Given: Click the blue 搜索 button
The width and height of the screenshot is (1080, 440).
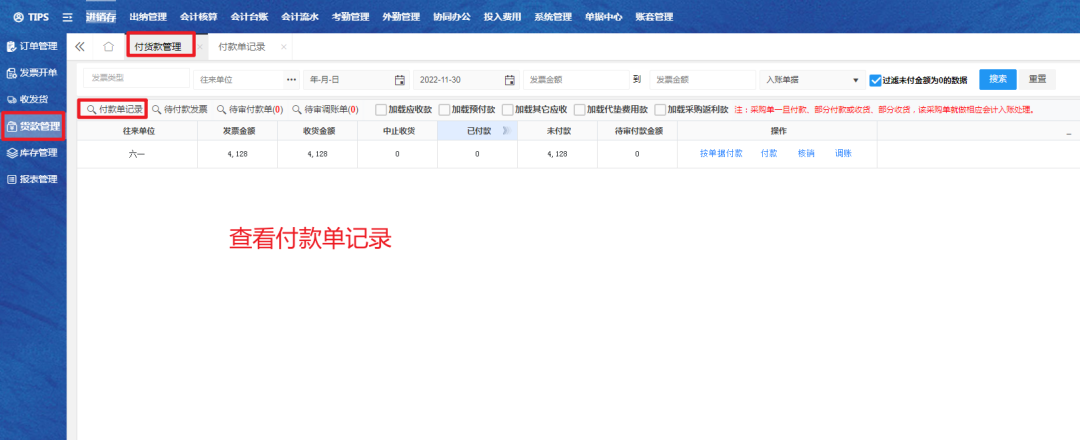Looking at the screenshot, I should tap(997, 79).
